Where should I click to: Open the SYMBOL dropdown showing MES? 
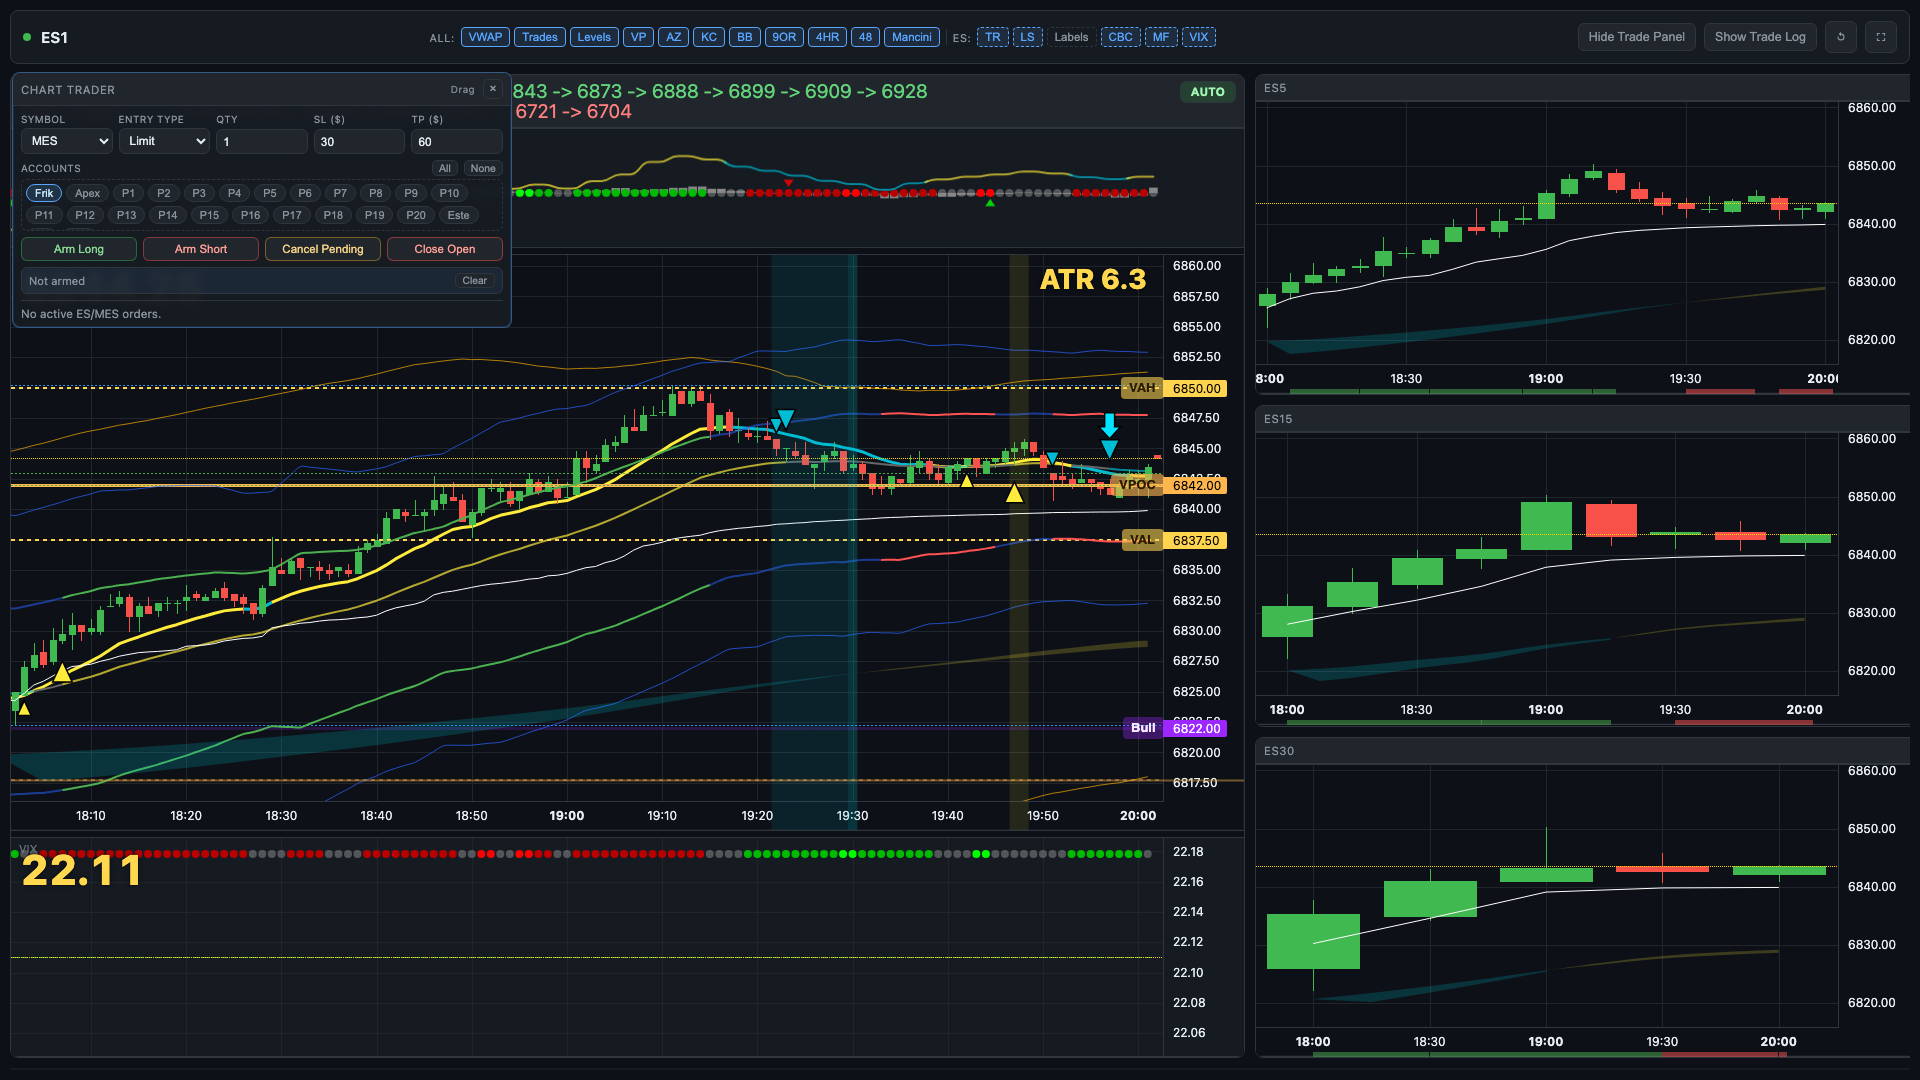(x=66, y=141)
